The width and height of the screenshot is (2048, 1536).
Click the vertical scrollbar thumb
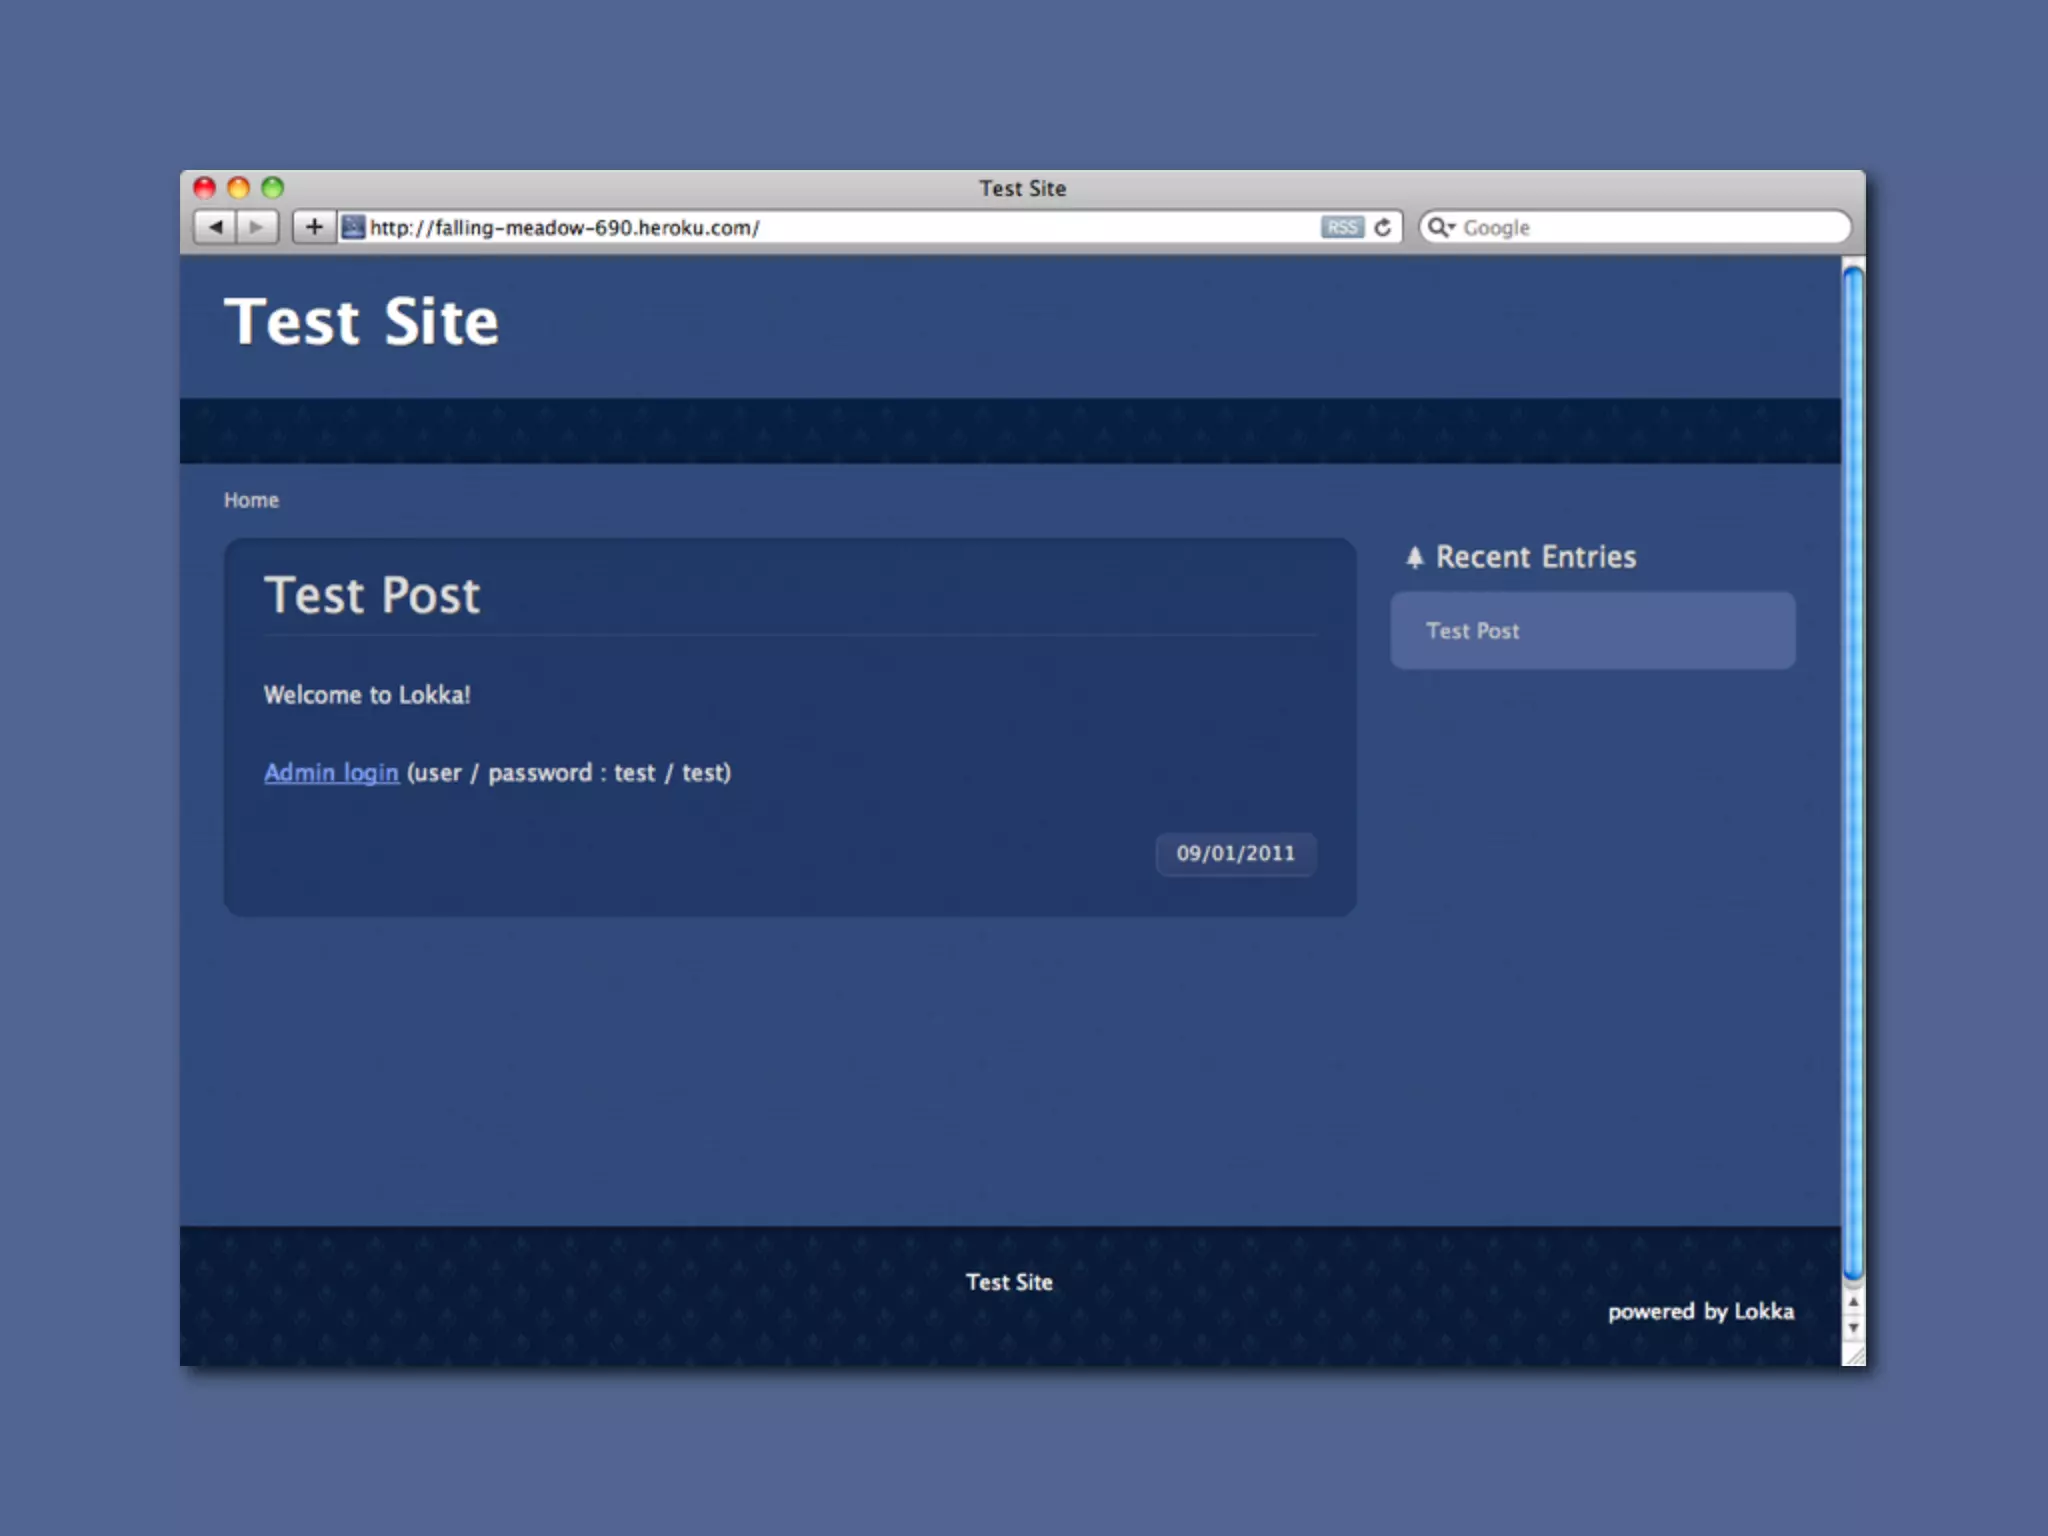(x=1853, y=770)
